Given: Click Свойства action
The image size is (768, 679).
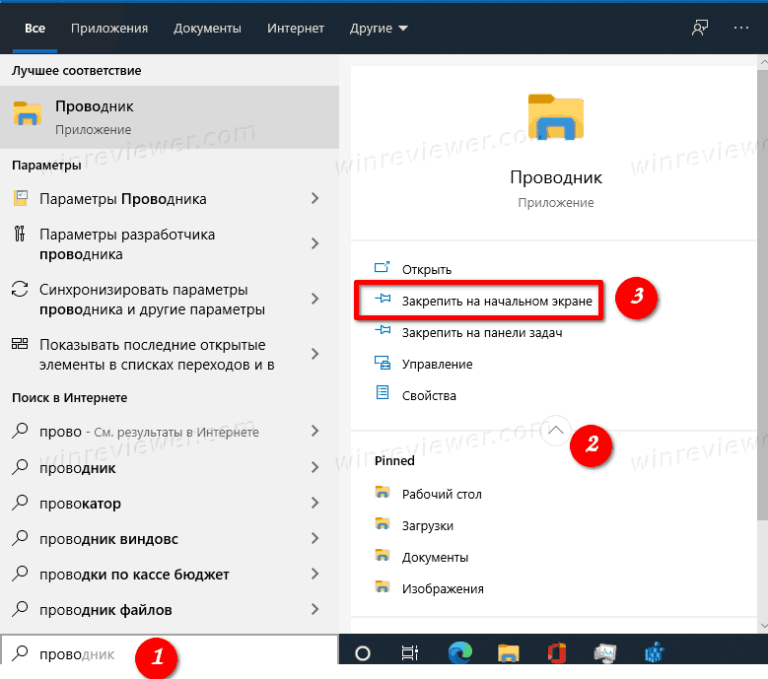Looking at the screenshot, I should click(x=429, y=395).
